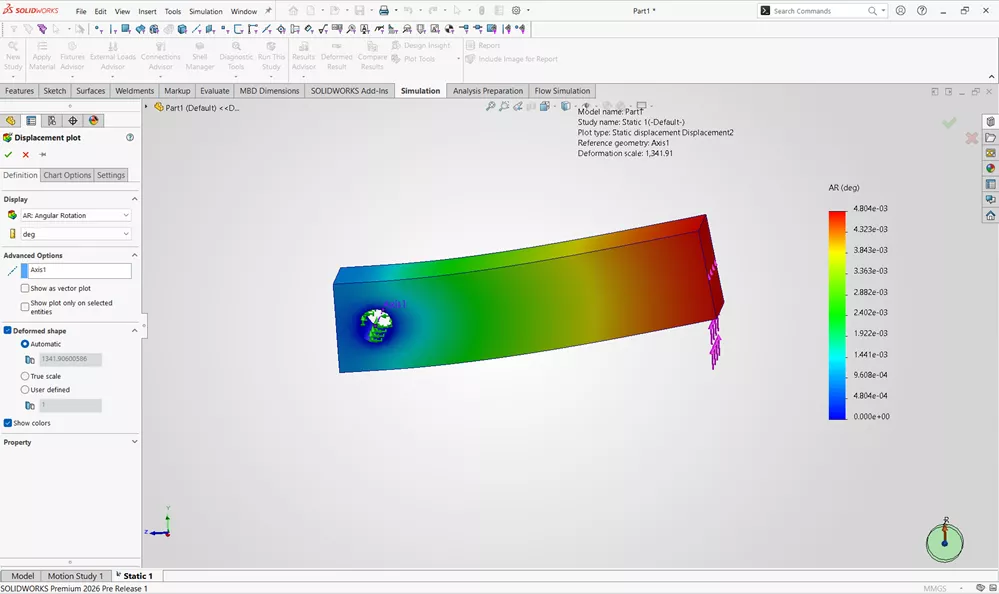The height and width of the screenshot is (594, 999).
Task: Click the Design Insight button
Action: tap(425, 45)
